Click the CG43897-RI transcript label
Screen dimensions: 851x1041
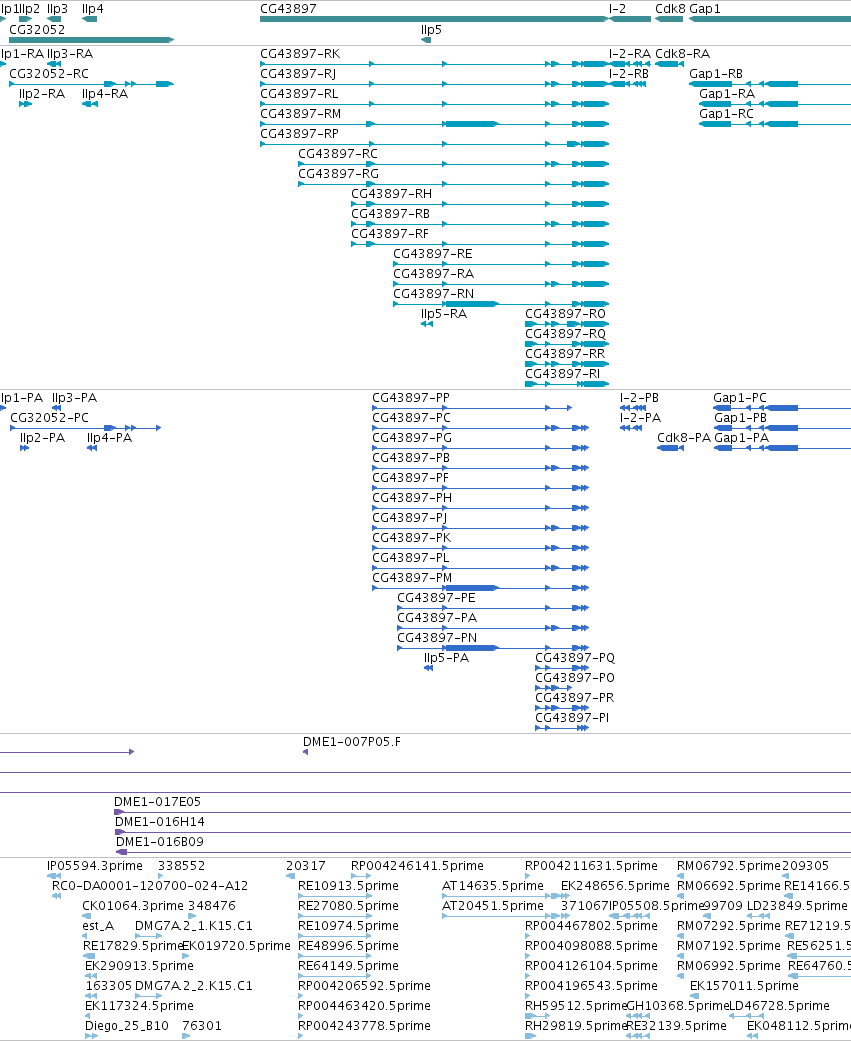562,373
